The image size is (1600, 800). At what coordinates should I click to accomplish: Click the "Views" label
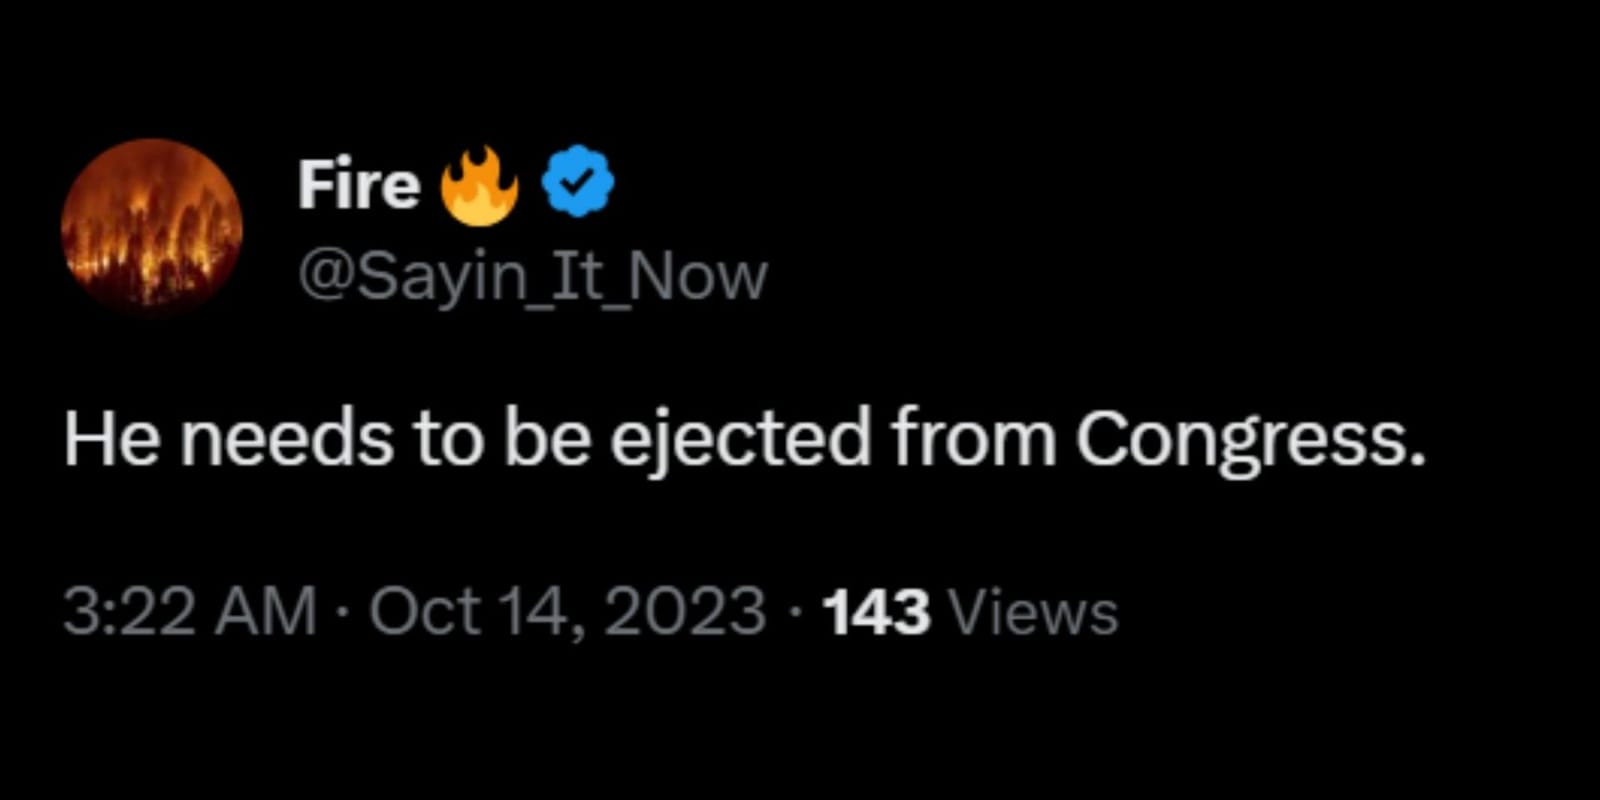[x=1033, y=612]
